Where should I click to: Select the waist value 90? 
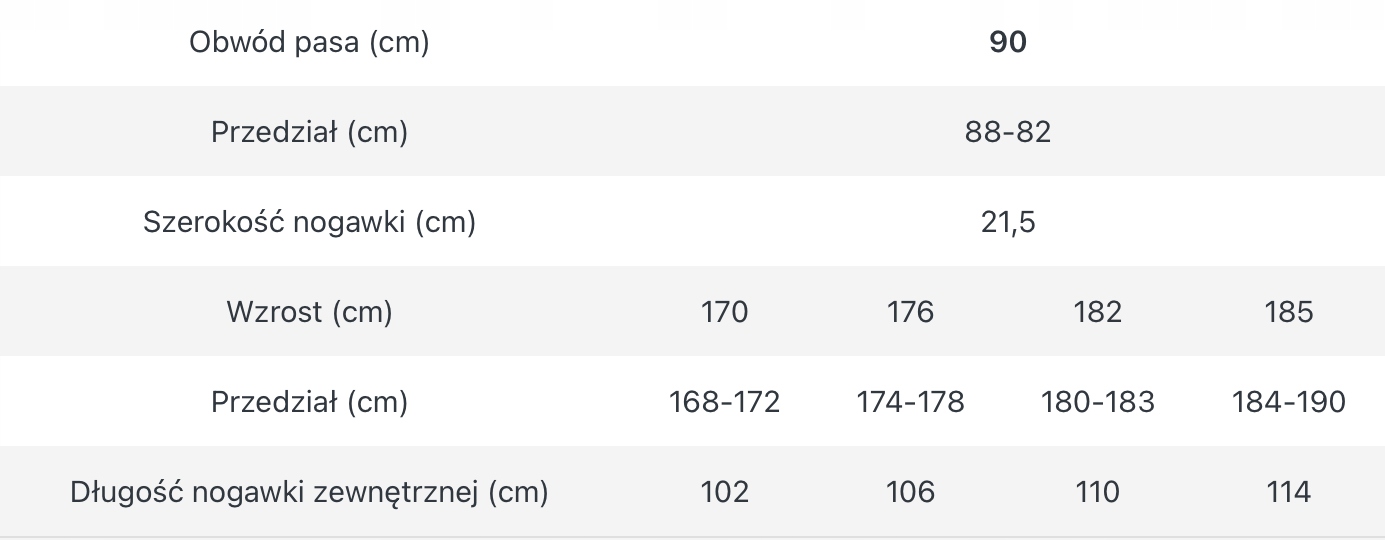tap(1008, 42)
